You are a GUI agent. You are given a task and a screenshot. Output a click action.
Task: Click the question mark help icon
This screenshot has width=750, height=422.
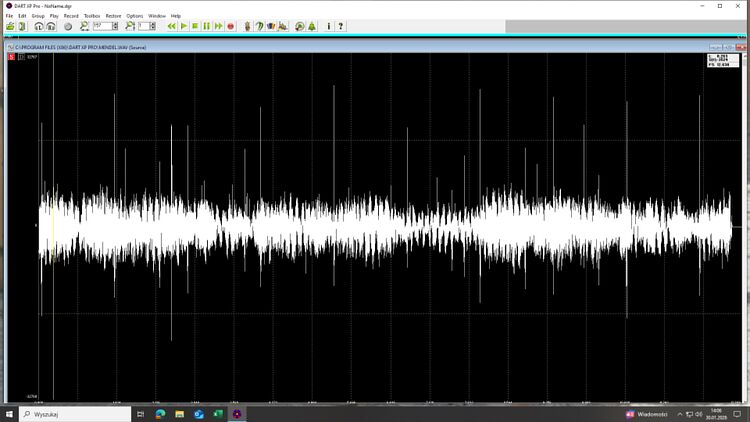coord(341,26)
